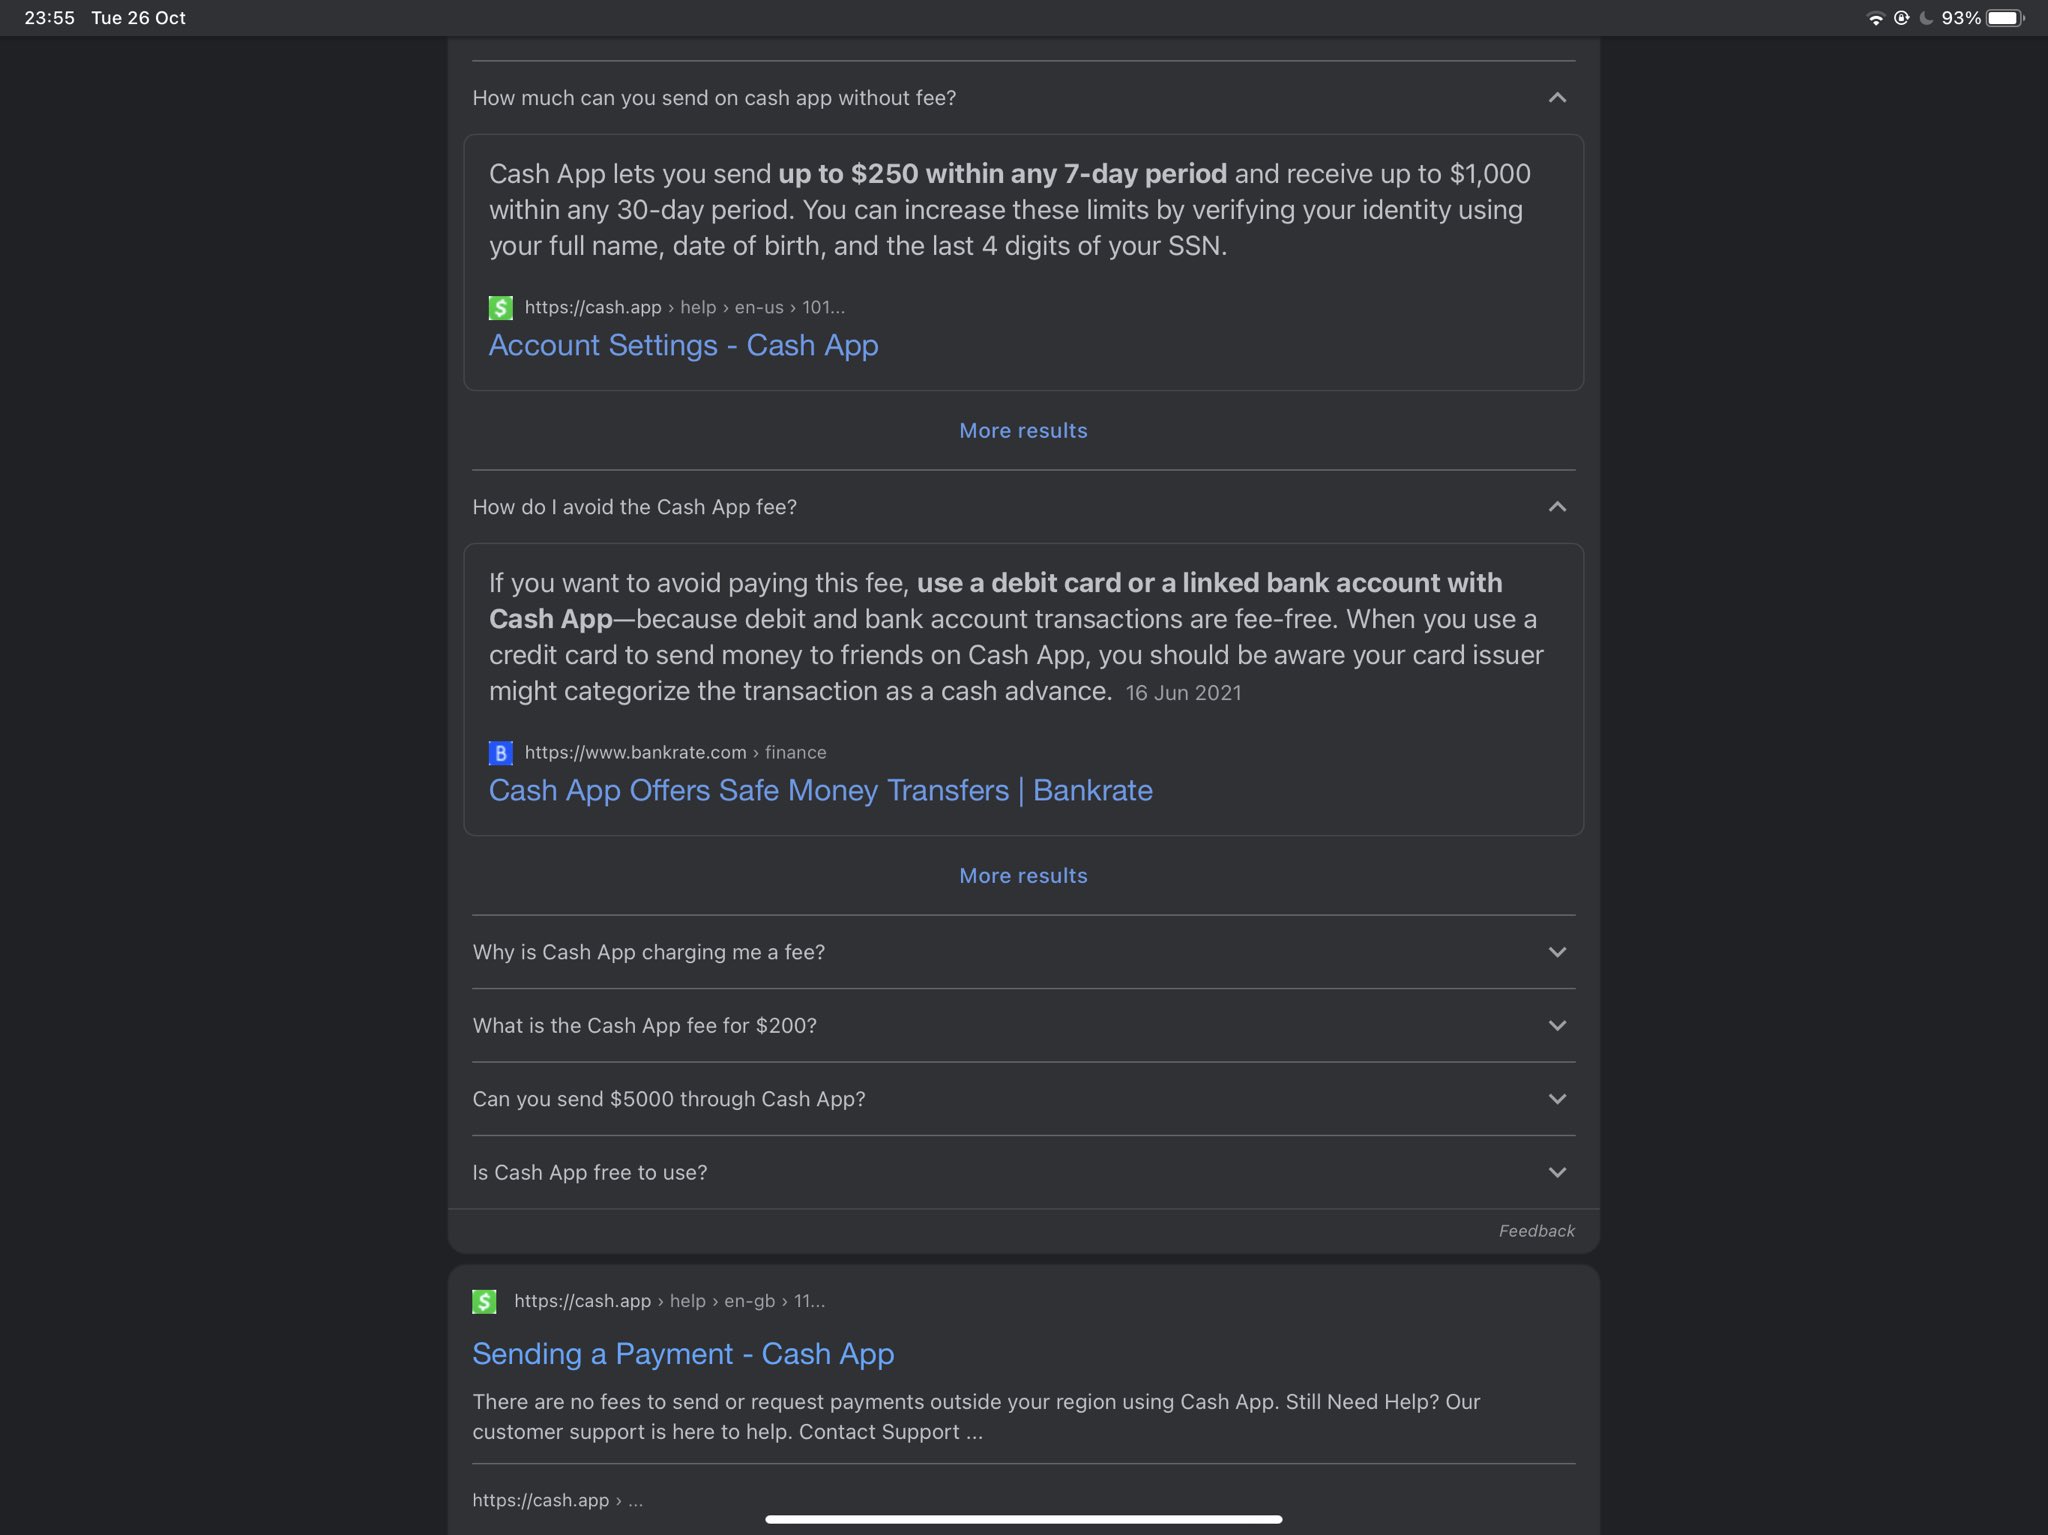Expand 'What is the Cash App fee for $200?'

pos(1557,1025)
